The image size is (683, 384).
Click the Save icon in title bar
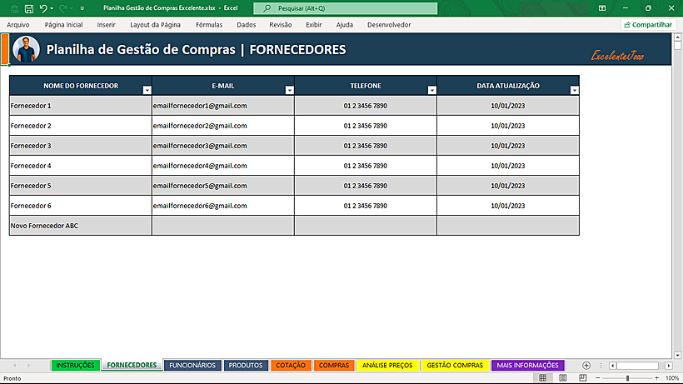pos(29,8)
